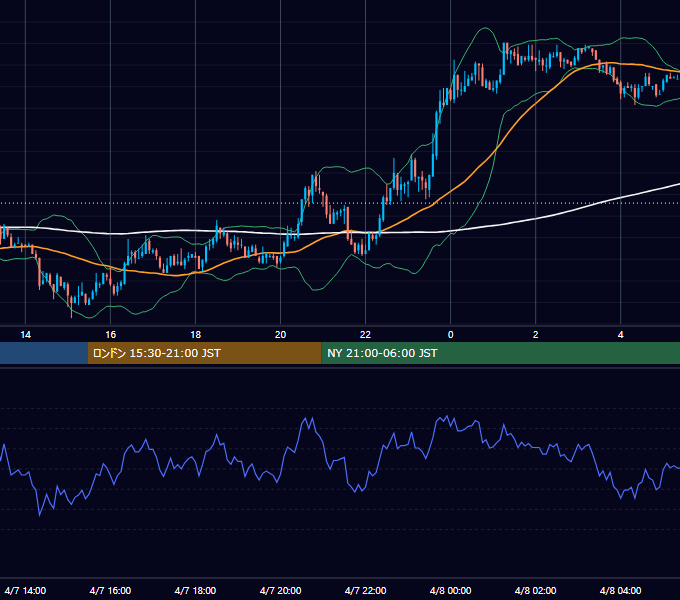
Task: Select the '14' hour label on price chart
Action: point(26,335)
